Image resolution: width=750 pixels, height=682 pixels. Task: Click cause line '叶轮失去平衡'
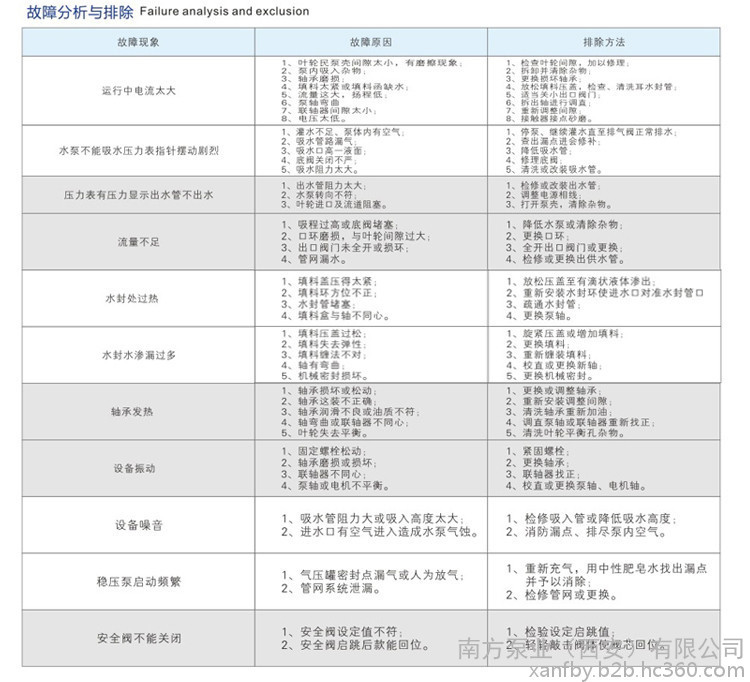[x=325, y=433]
